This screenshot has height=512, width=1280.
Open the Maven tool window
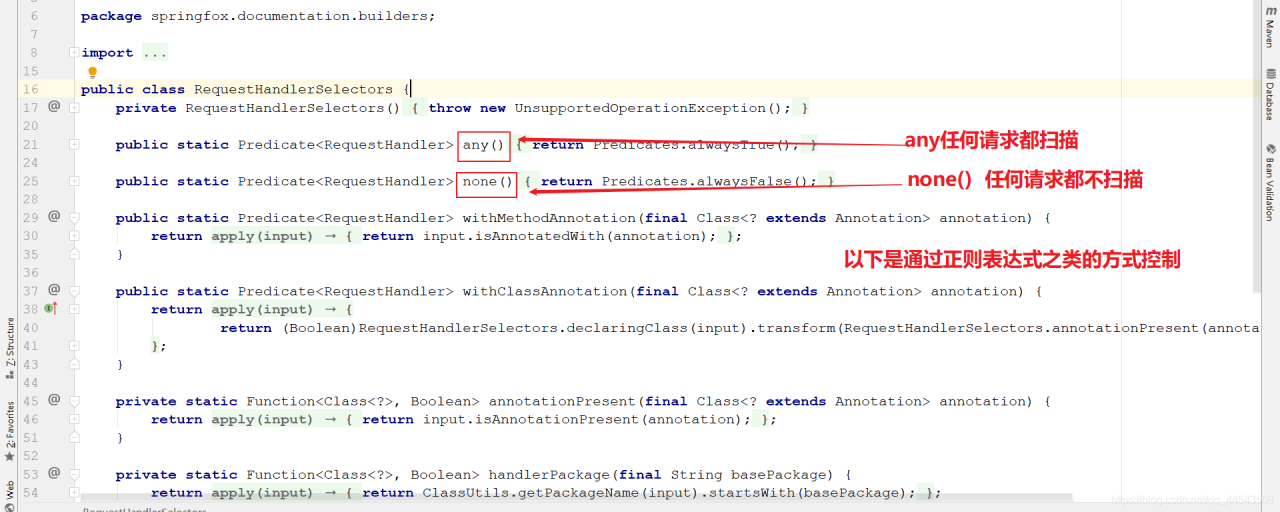coord(1271,27)
